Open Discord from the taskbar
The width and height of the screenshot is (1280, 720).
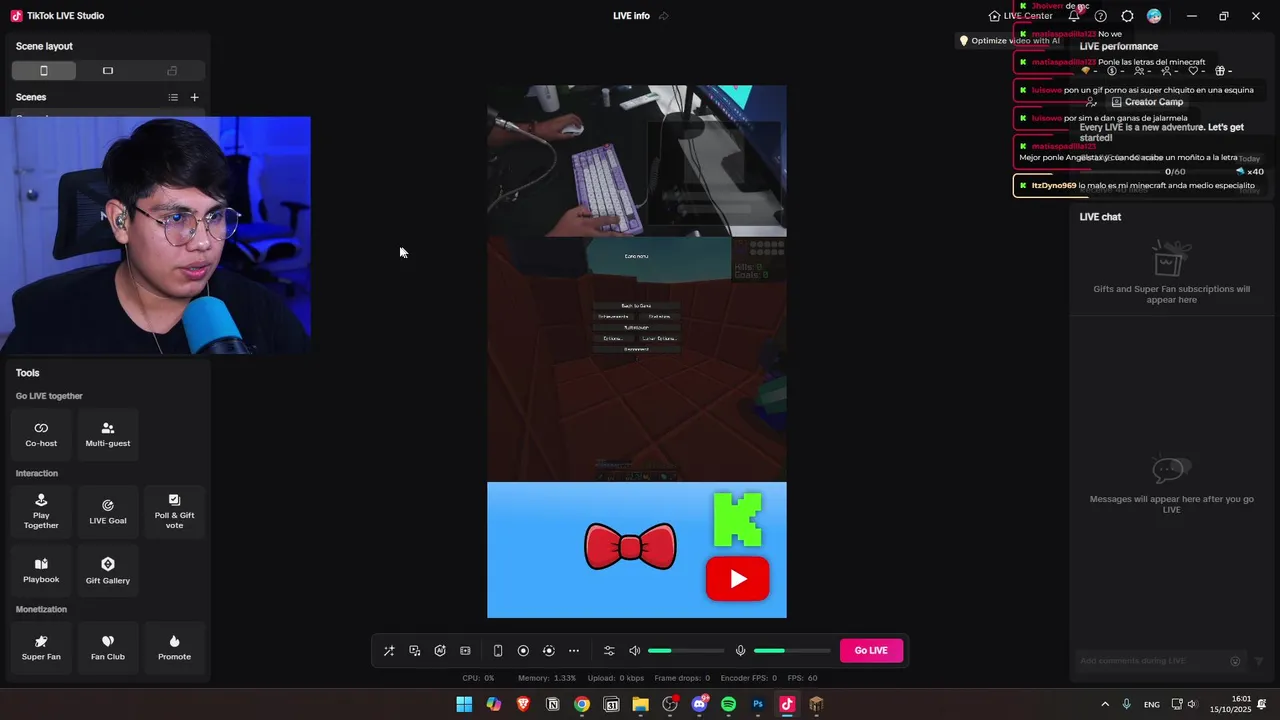699,704
